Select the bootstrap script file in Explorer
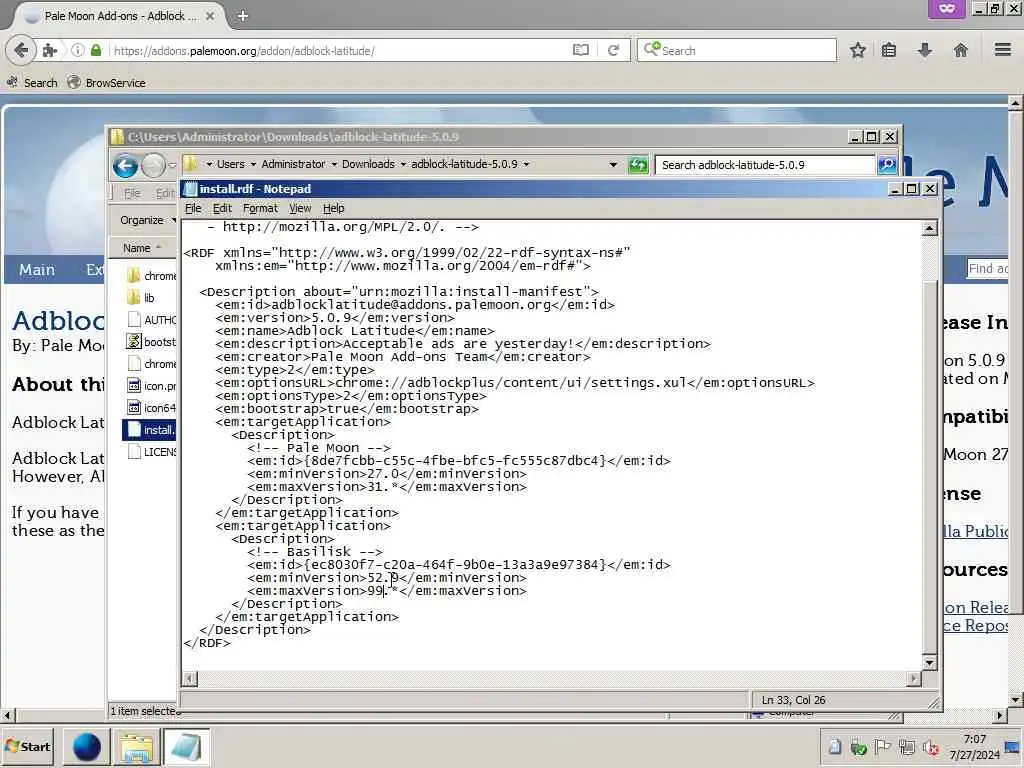The width and height of the screenshot is (1024, 768). pyautogui.click(x=152, y=342)
